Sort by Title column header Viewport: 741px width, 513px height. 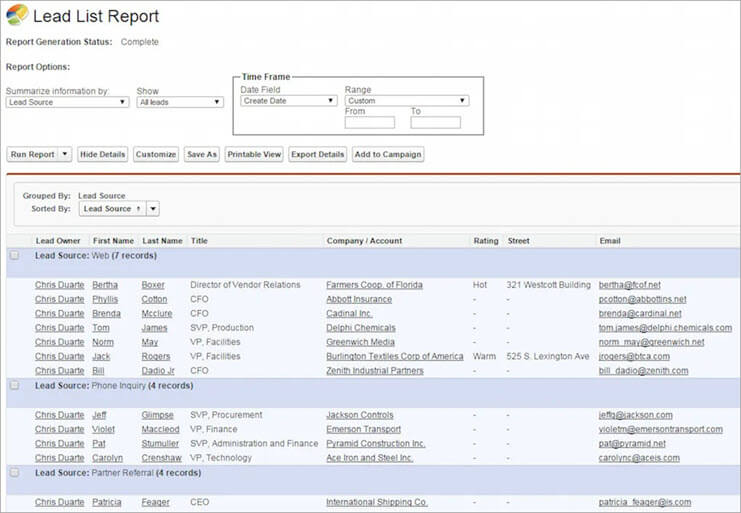(x=199, y=240)
